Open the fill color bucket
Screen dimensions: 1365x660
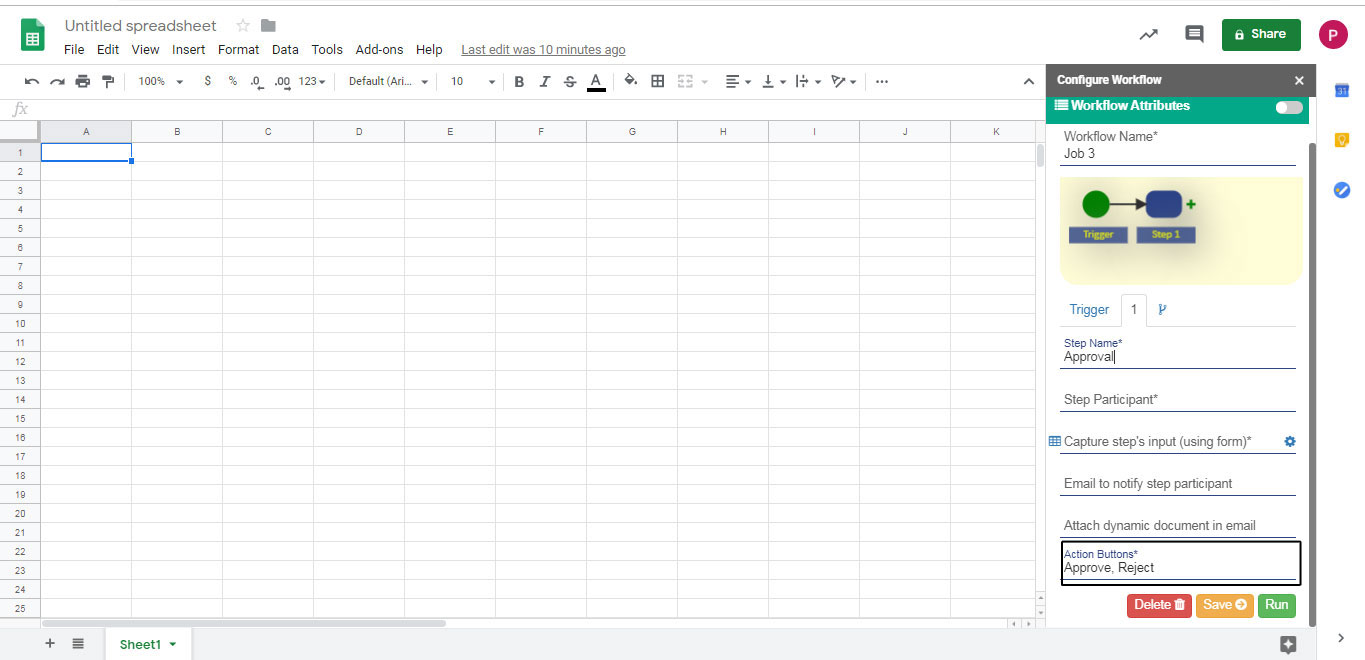[631, 81]
